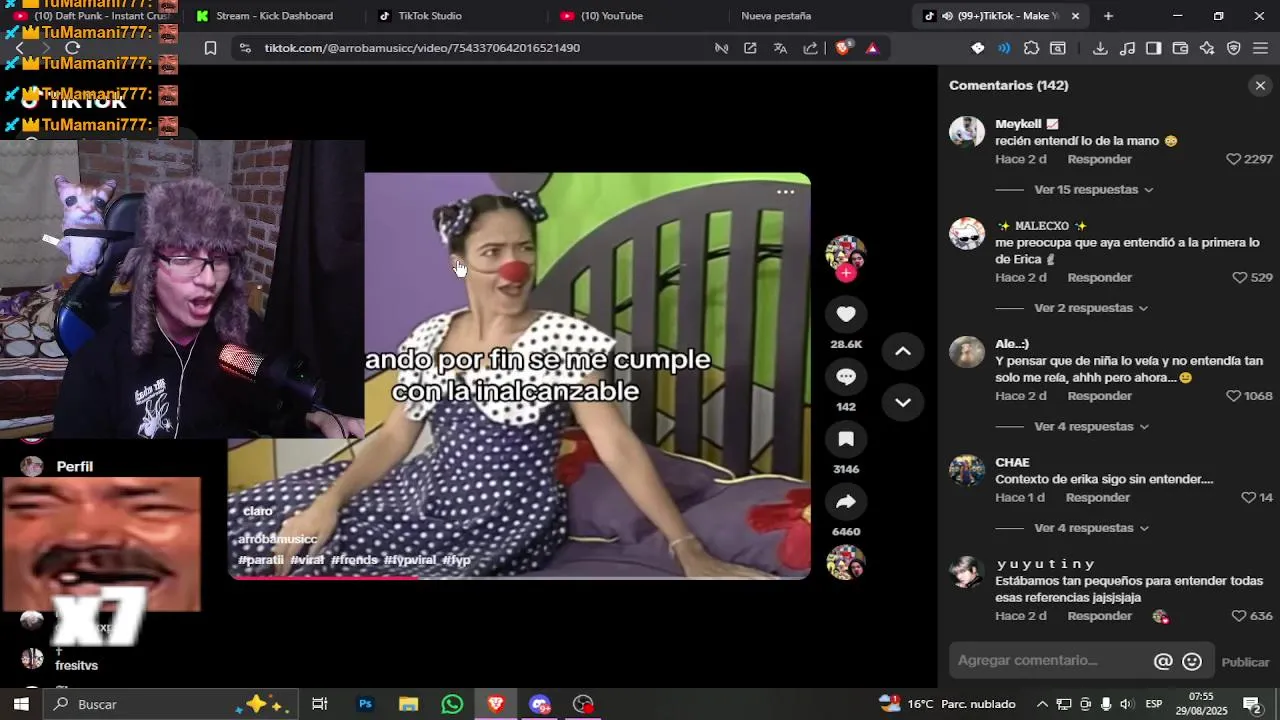Click taskbar Buscar search box

click(170, 704)
